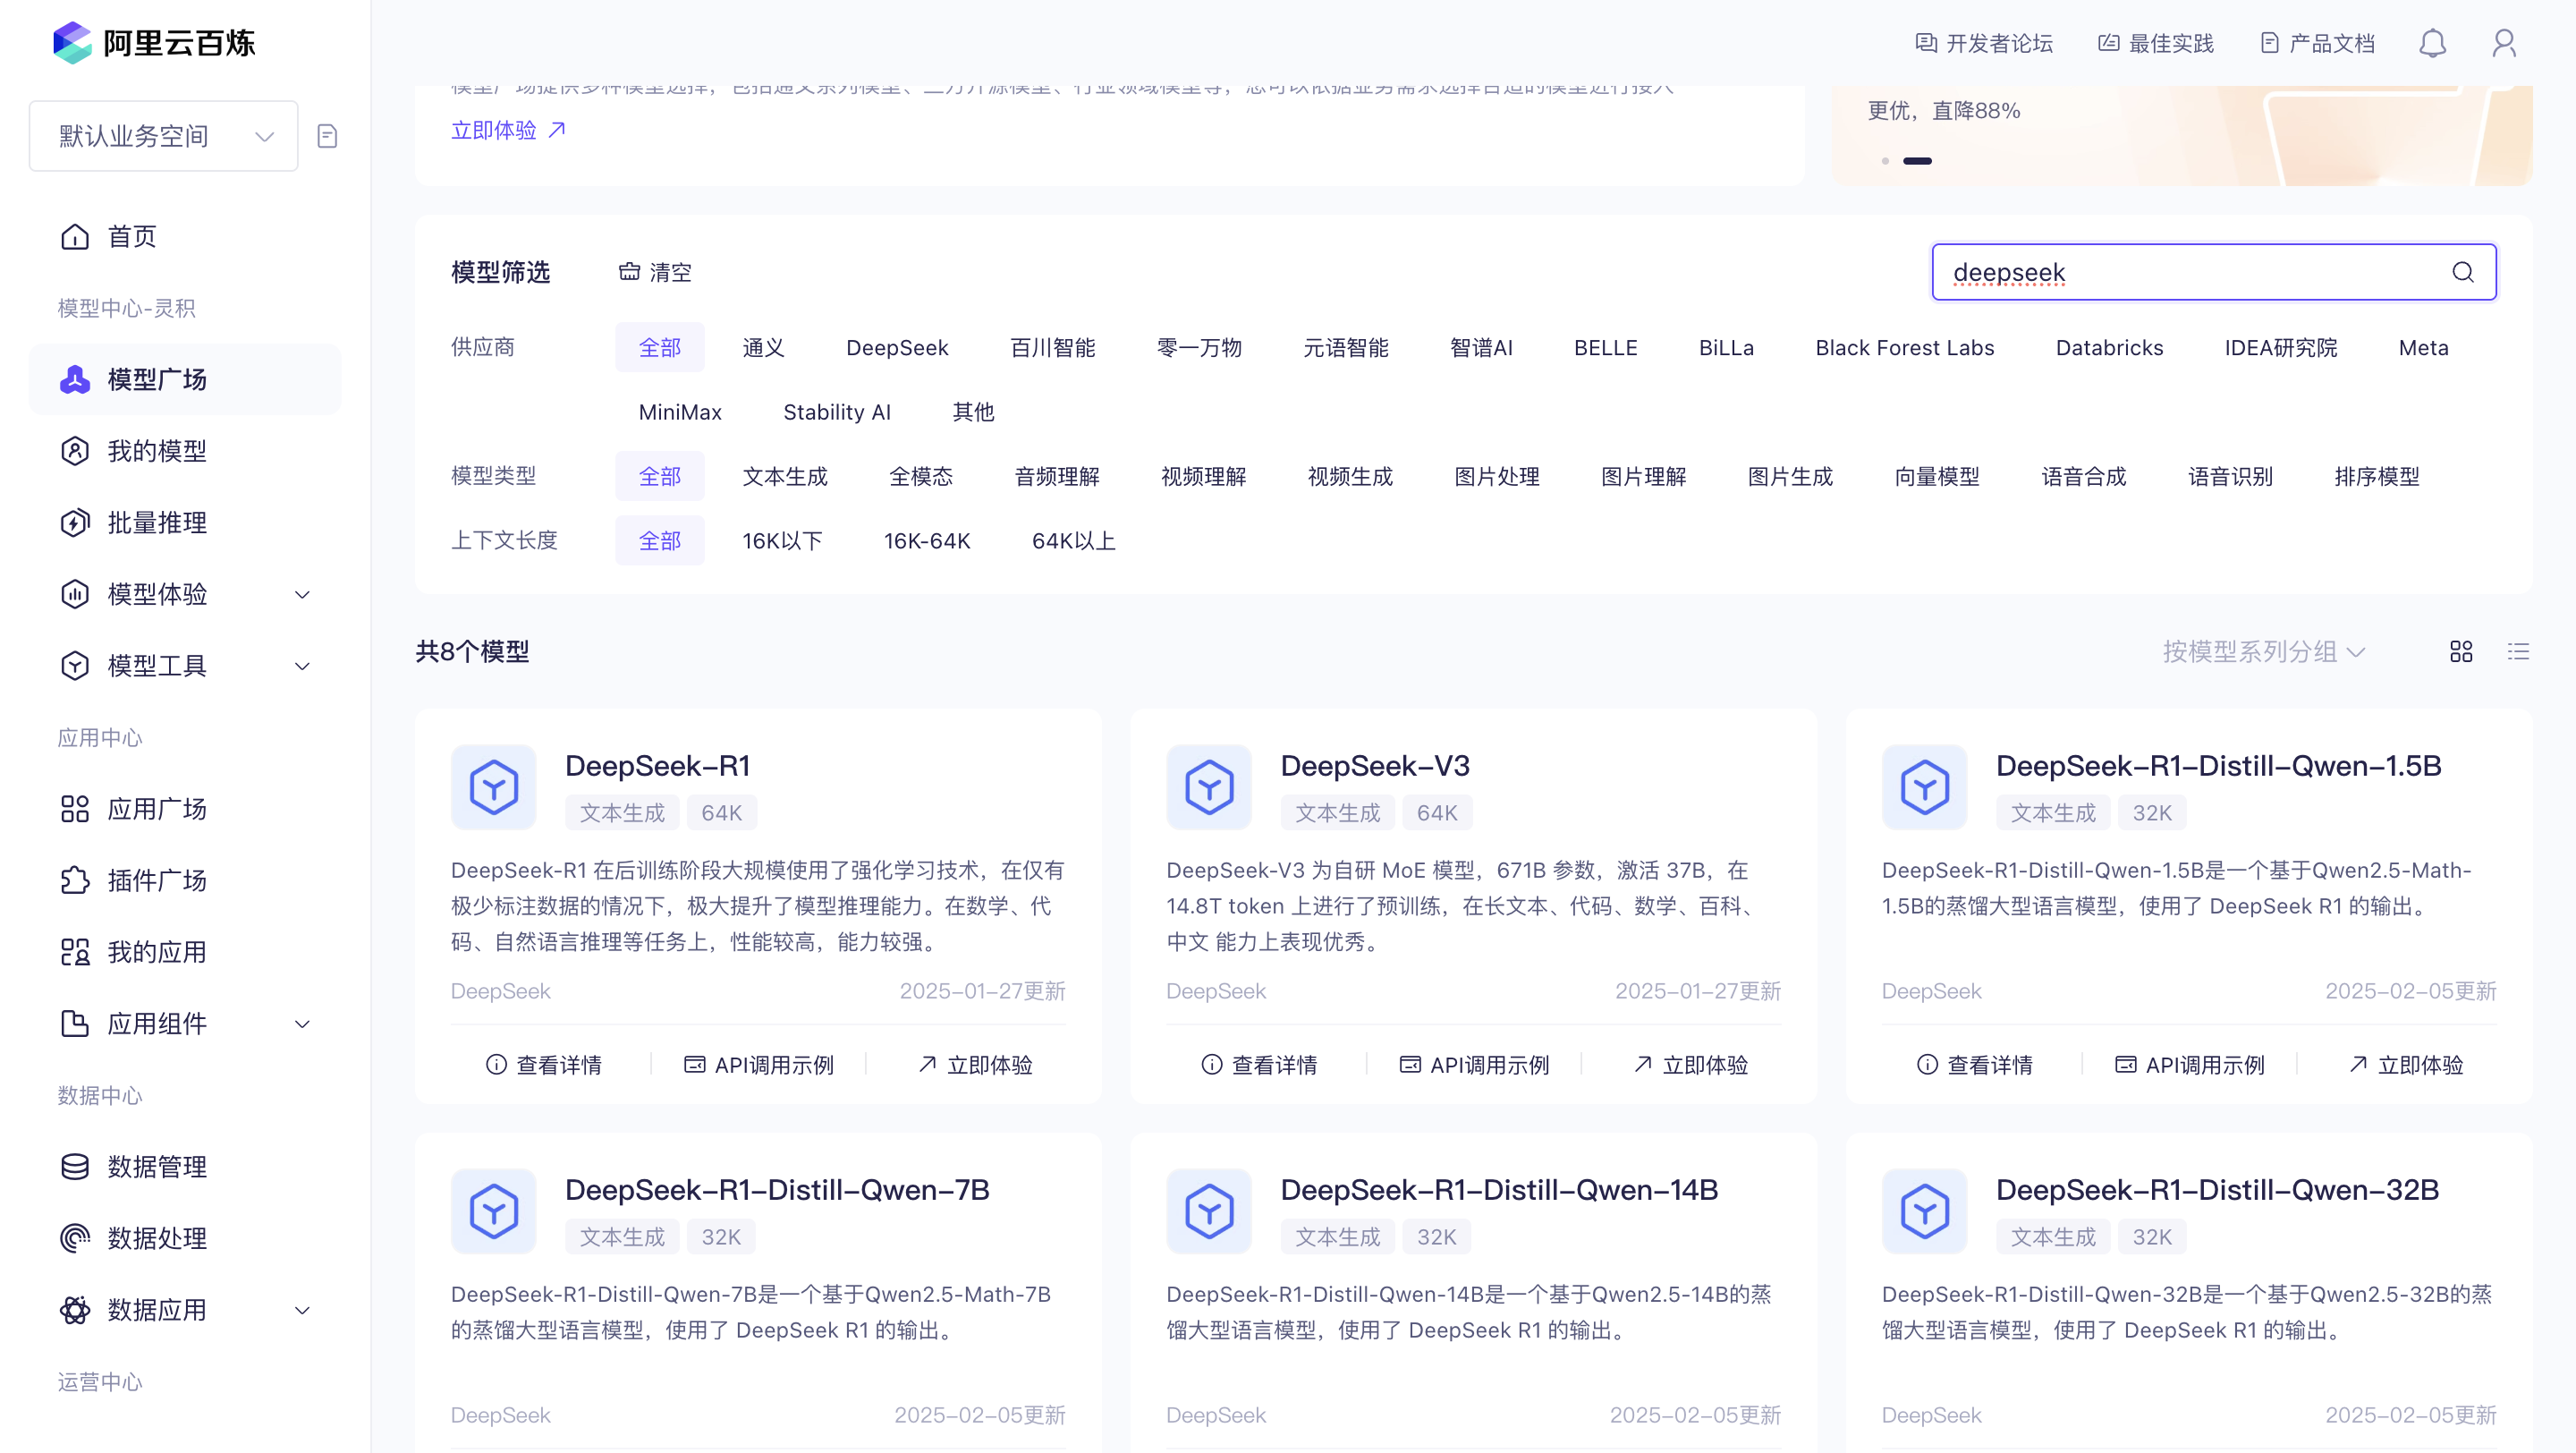Open the notification bell
Viewport: 2576px width, 1453px height.
pos(2432,43)
